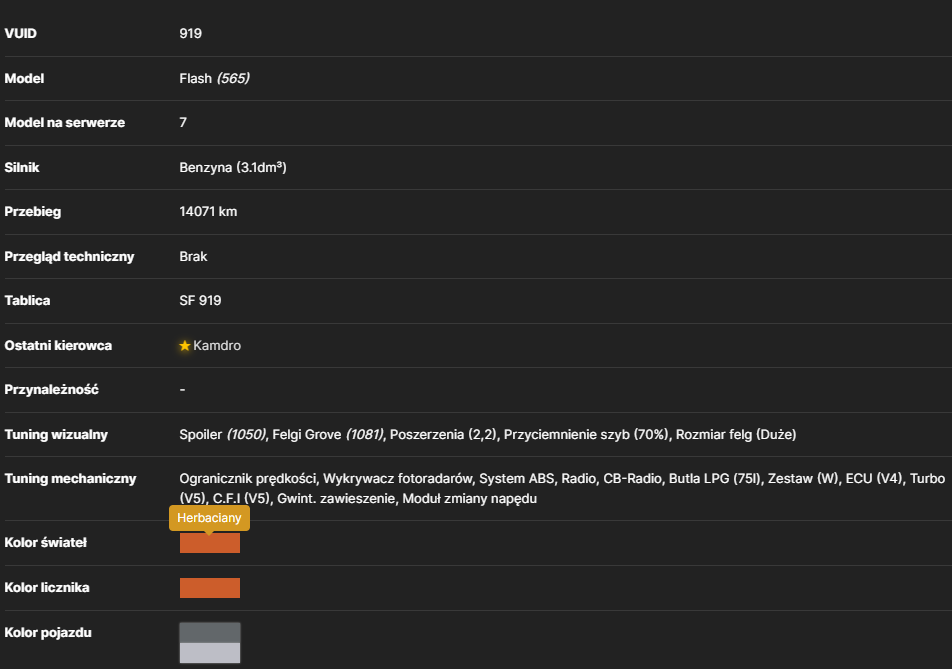Click the Tuning mechaniczny row label

70,479
